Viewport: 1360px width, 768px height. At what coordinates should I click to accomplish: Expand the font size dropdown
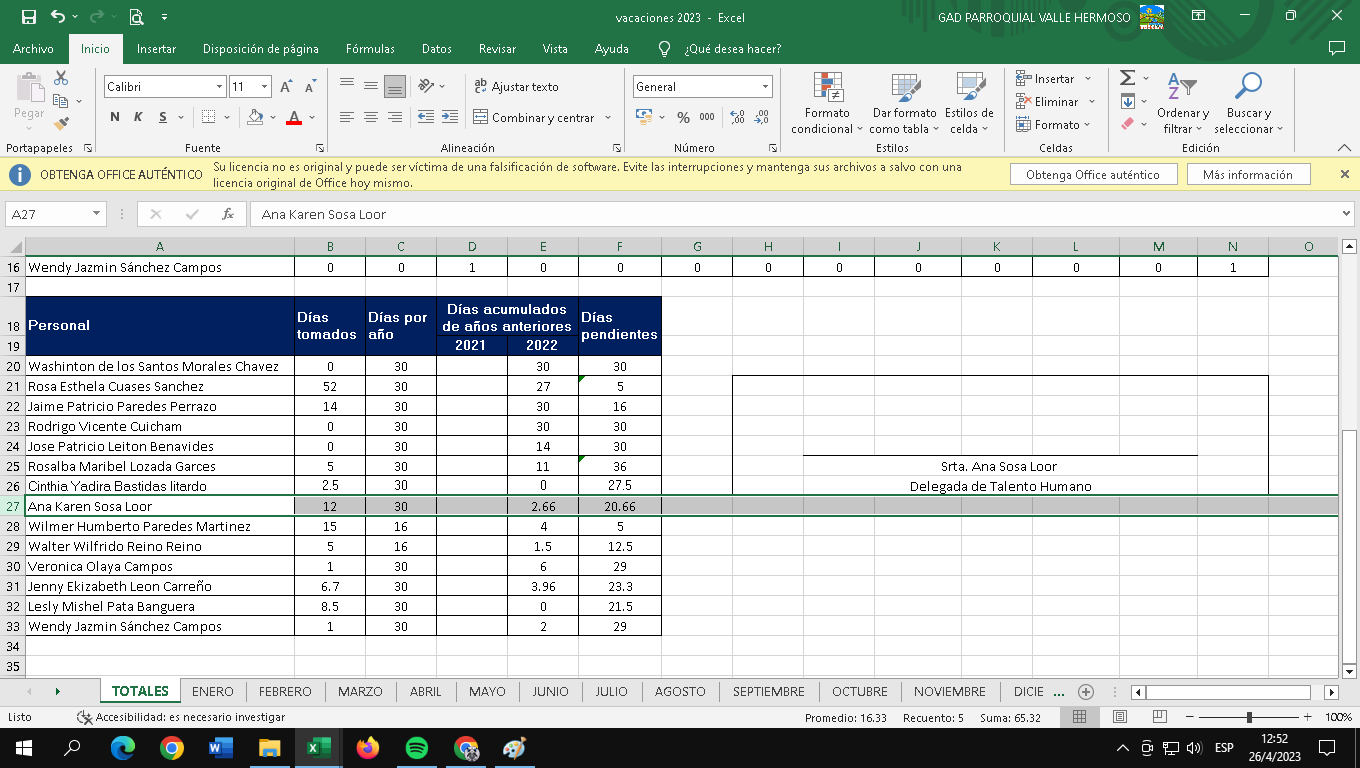(265, 87)
